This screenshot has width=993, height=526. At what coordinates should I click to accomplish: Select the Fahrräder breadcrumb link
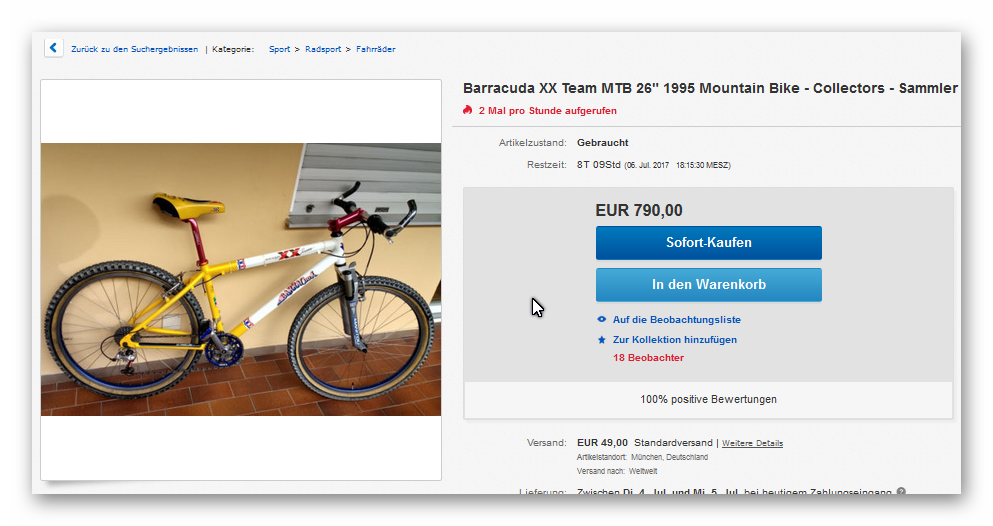click(x=375, y=49)
